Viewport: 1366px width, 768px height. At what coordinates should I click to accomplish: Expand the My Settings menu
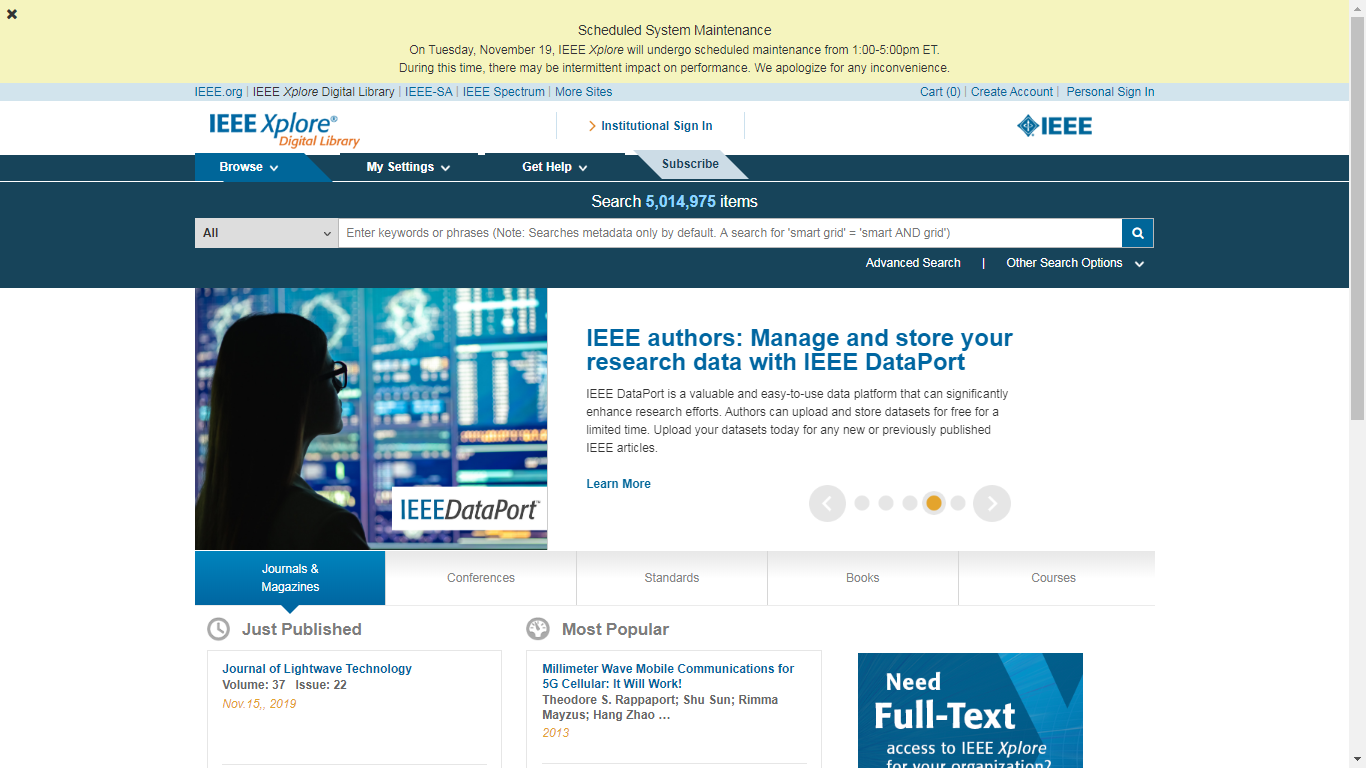pos(408,167)
